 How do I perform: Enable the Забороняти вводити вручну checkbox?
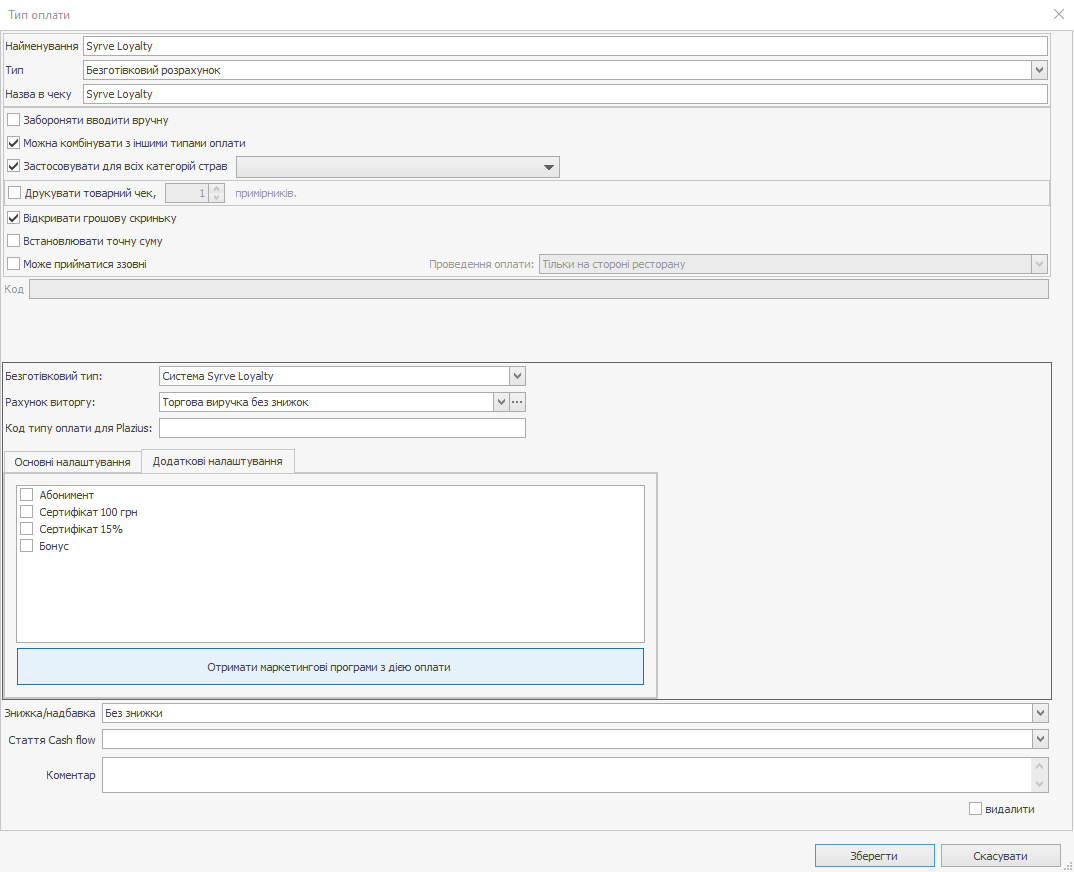pyautogui.click(x=14, y=120)
